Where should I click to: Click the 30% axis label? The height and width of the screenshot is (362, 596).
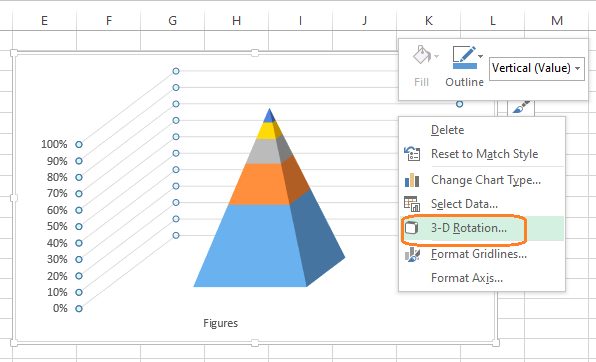click(57, 259)
